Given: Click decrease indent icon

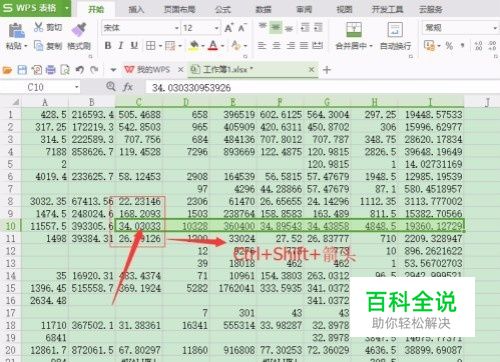Looking at the screenshot, I should pos(305,27).
